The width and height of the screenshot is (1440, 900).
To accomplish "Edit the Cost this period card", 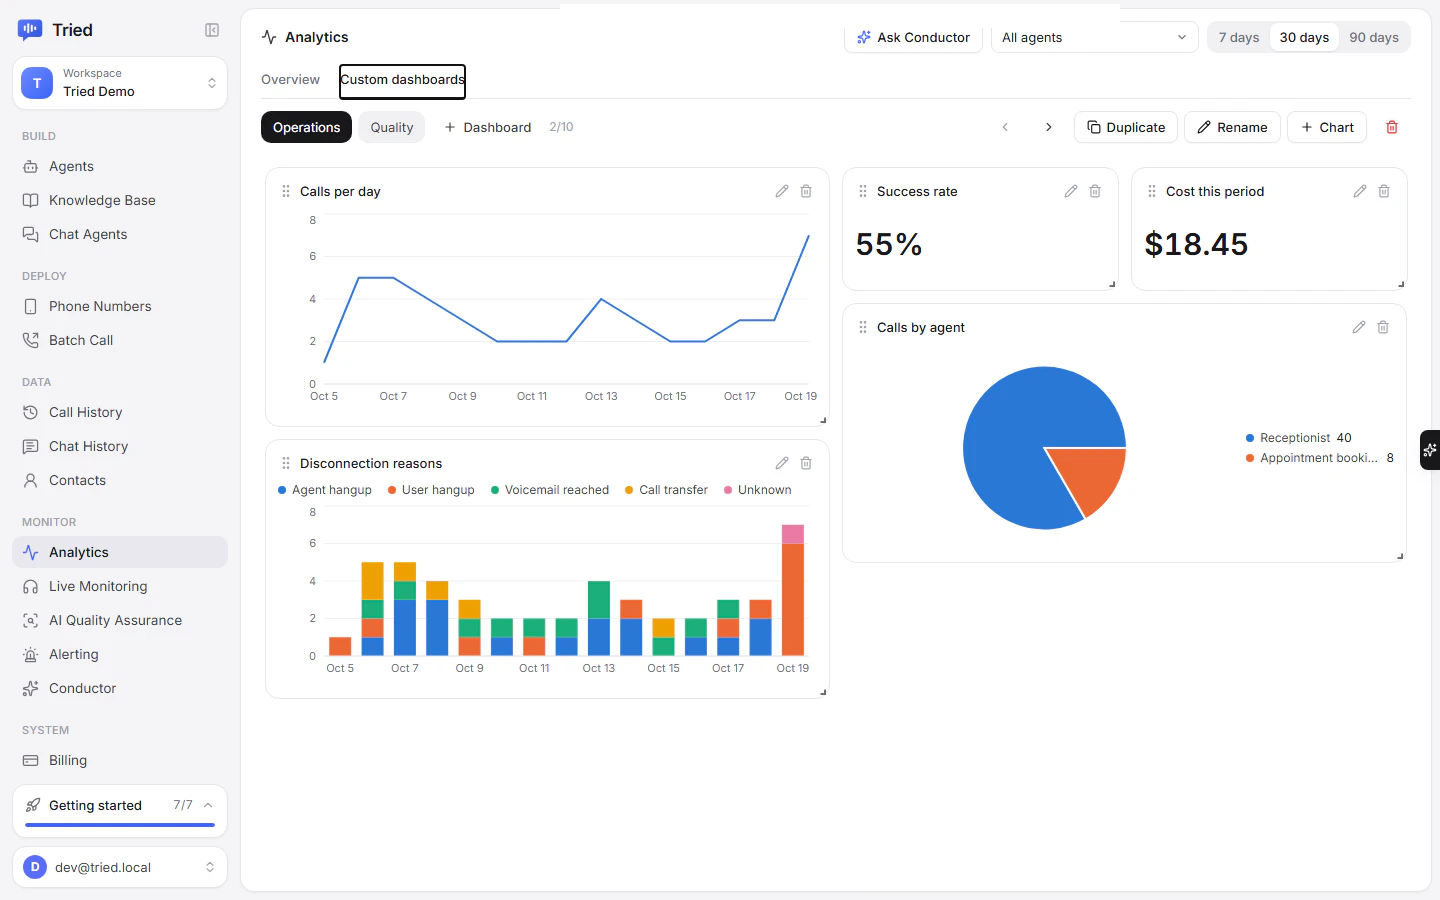I will tap(1360, 191).
